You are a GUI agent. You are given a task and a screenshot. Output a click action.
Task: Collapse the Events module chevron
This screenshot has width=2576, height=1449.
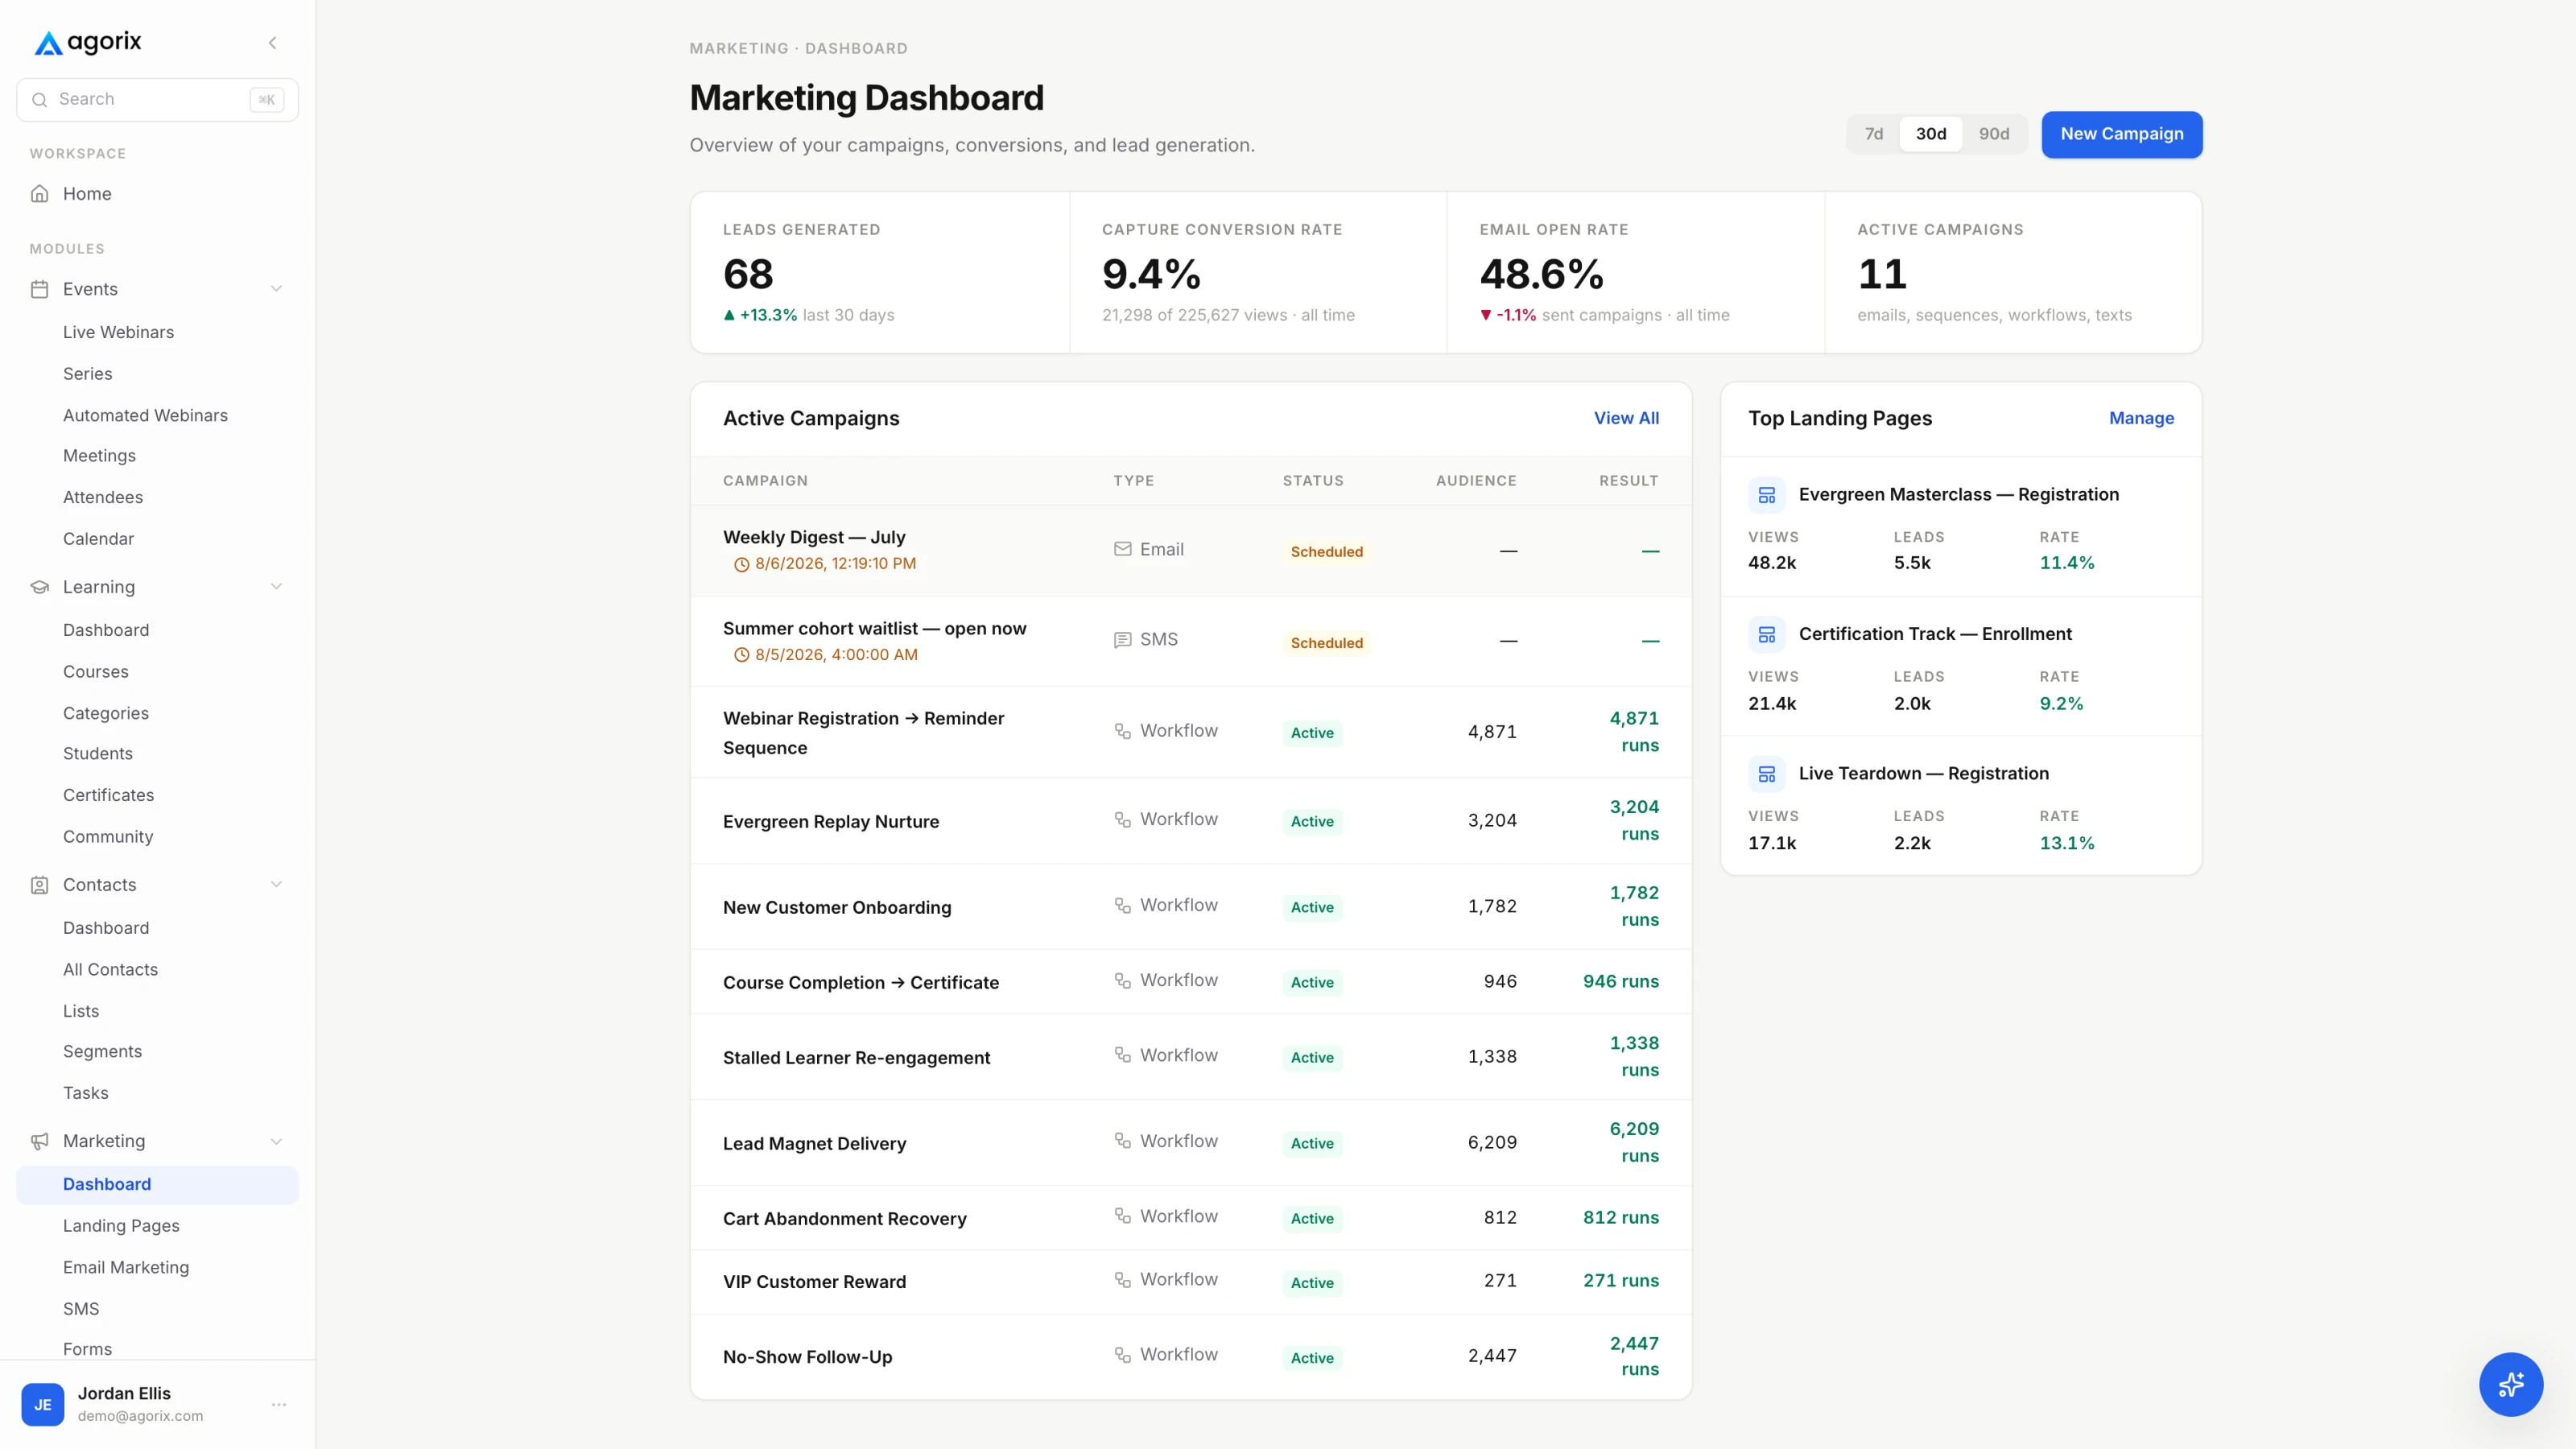pos(276,289)
